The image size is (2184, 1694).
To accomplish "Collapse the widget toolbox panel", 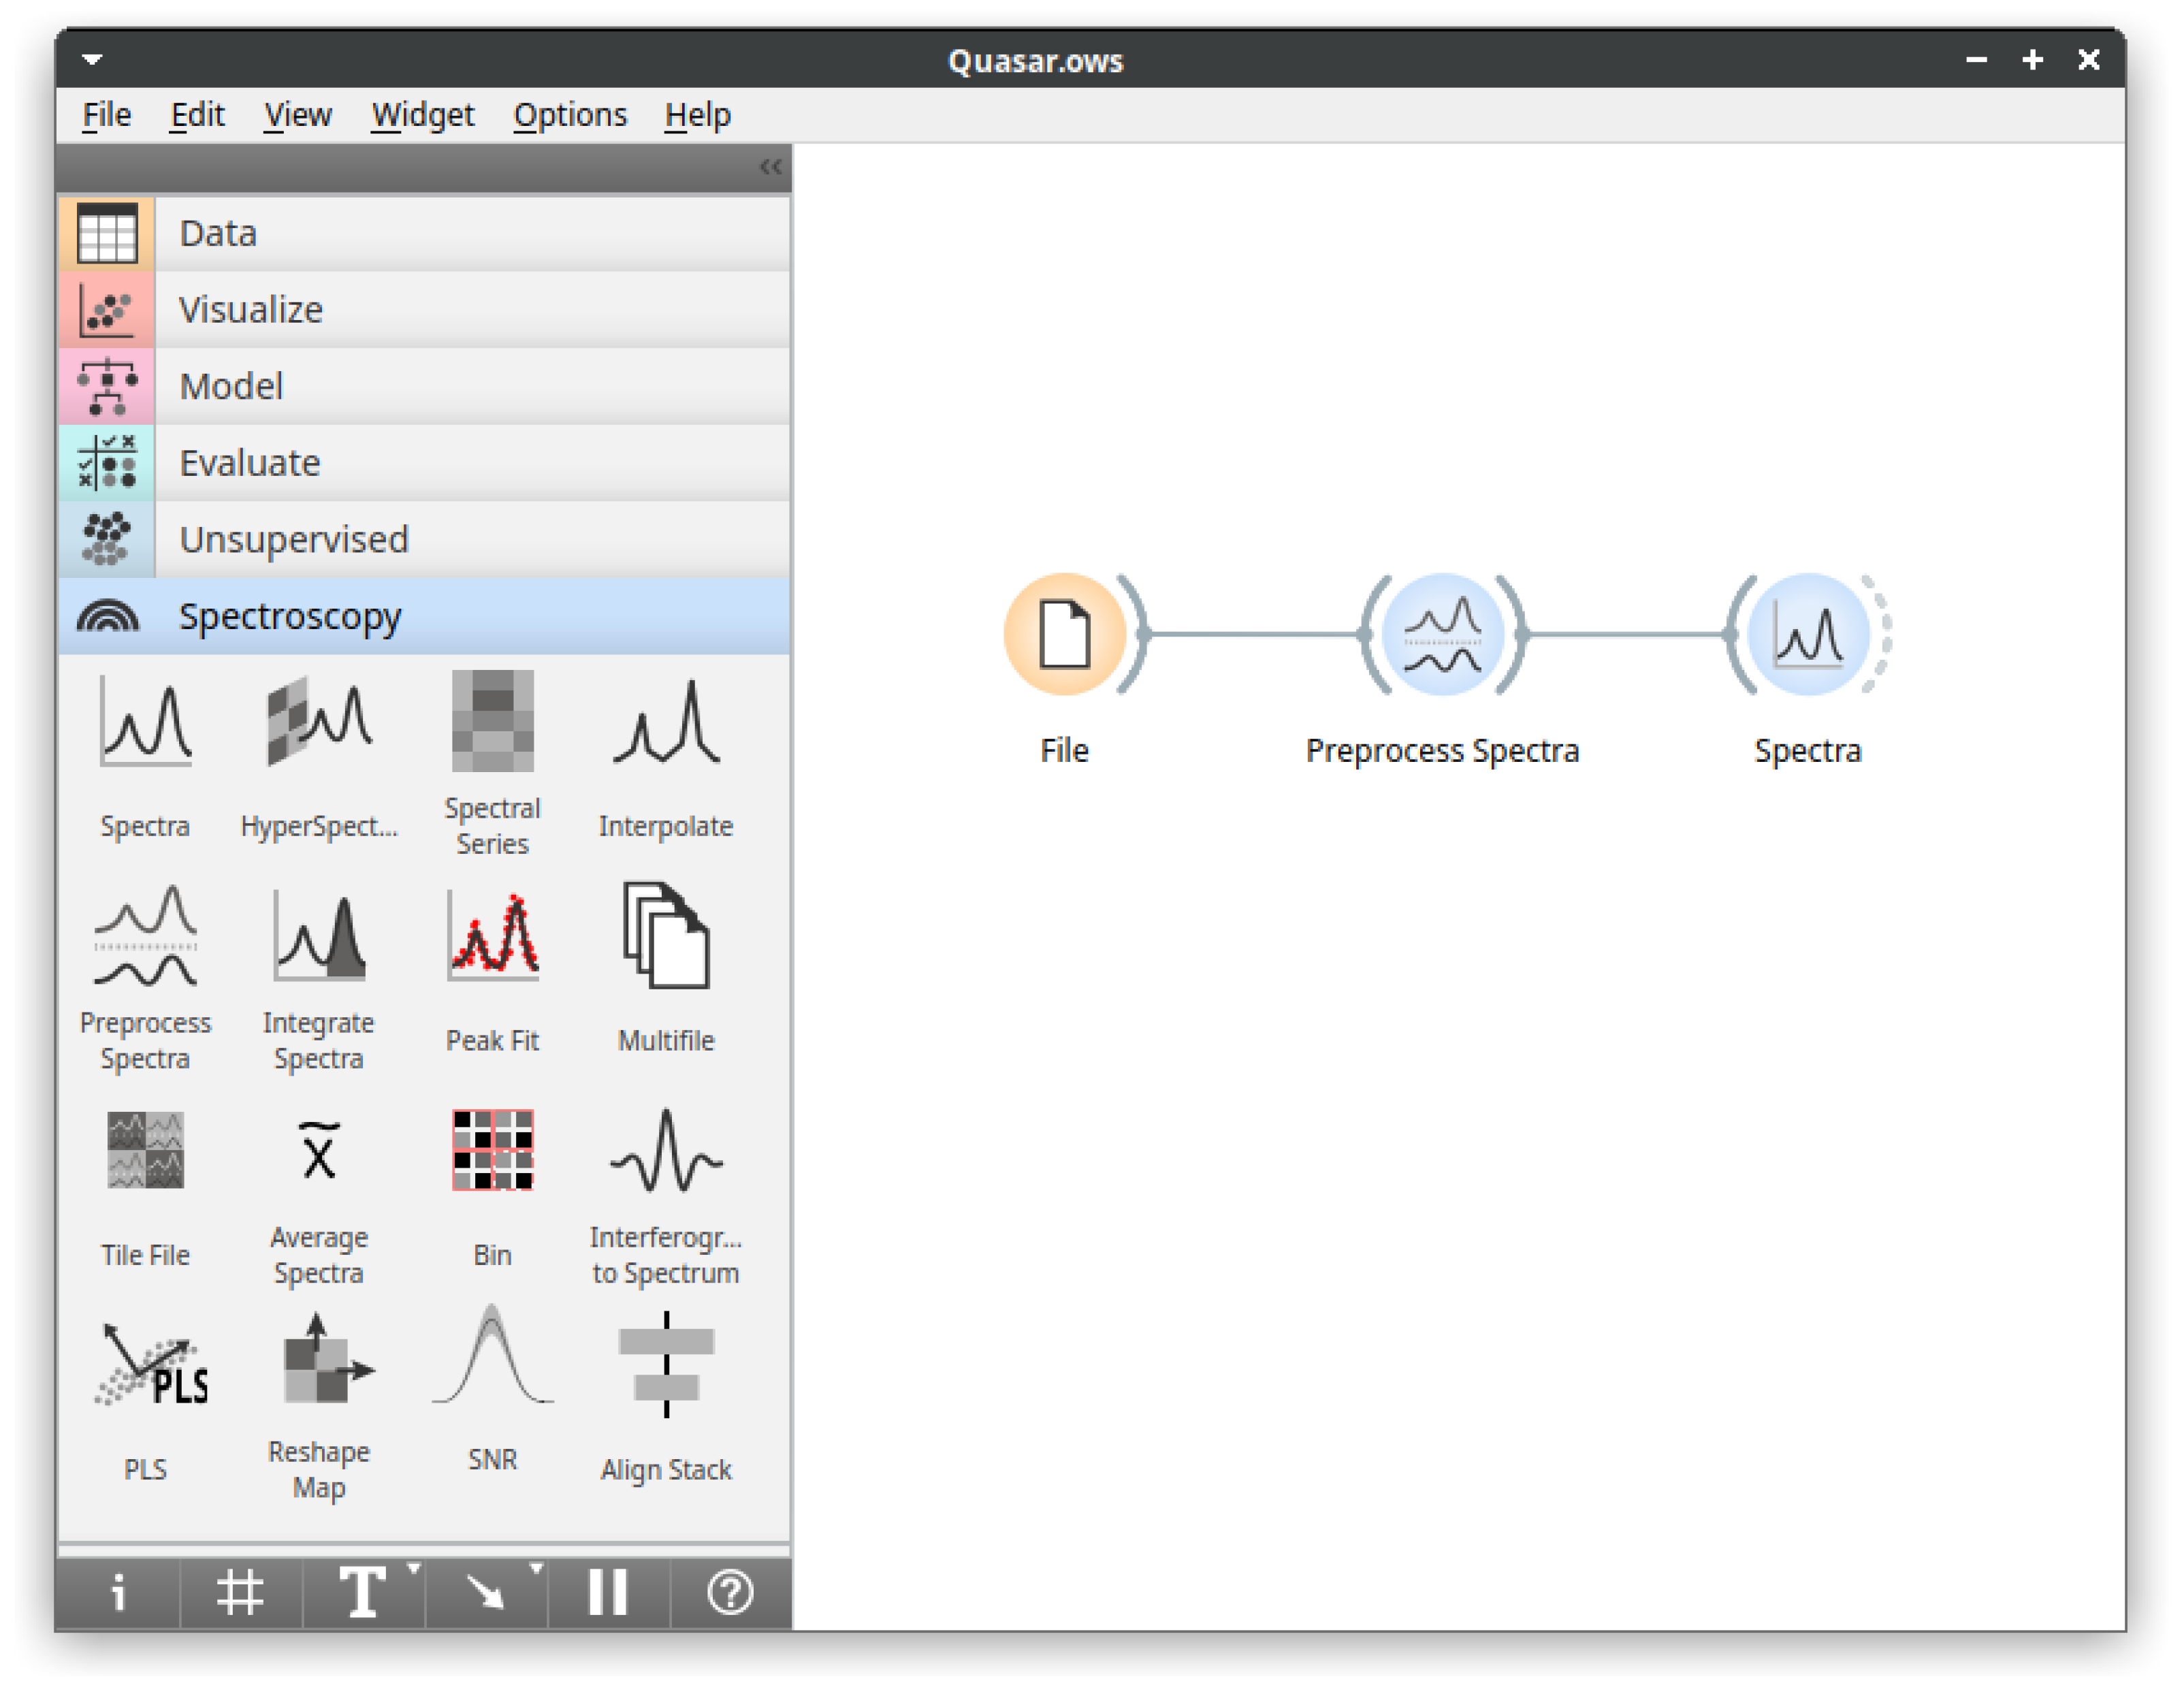I will [x=770, y=167].
